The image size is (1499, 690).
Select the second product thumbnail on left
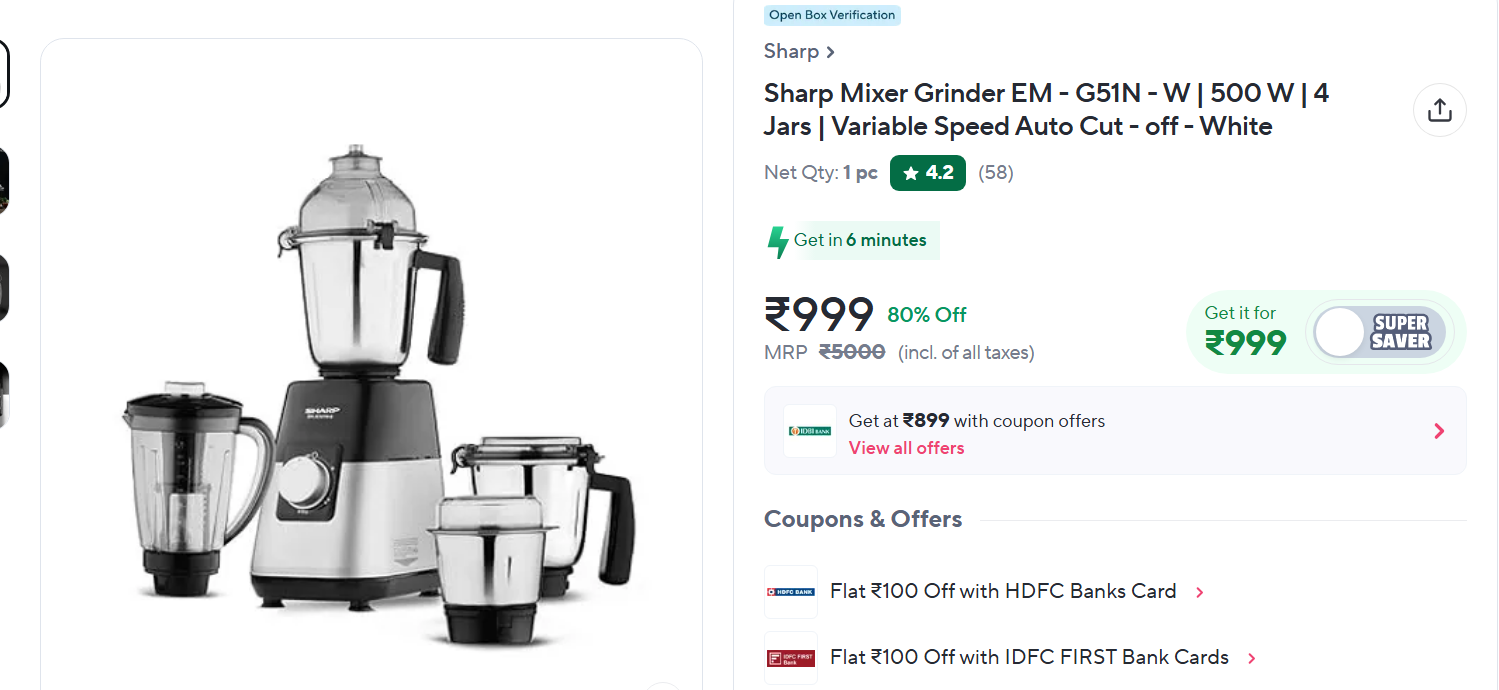[x=3, y=181]
